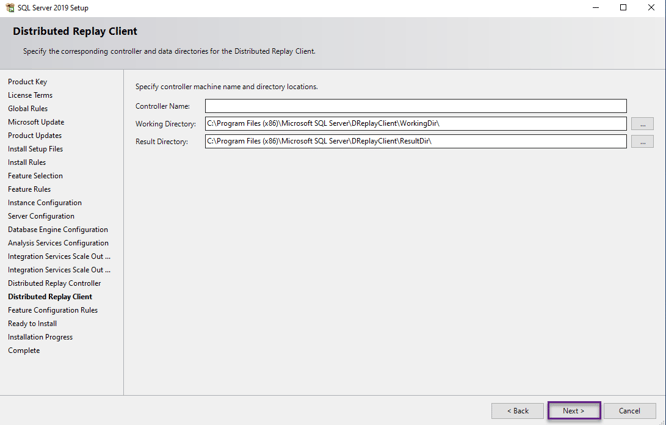Click the Controller Name text field
The image size is (666, 425).
click(x=415, y=106)
